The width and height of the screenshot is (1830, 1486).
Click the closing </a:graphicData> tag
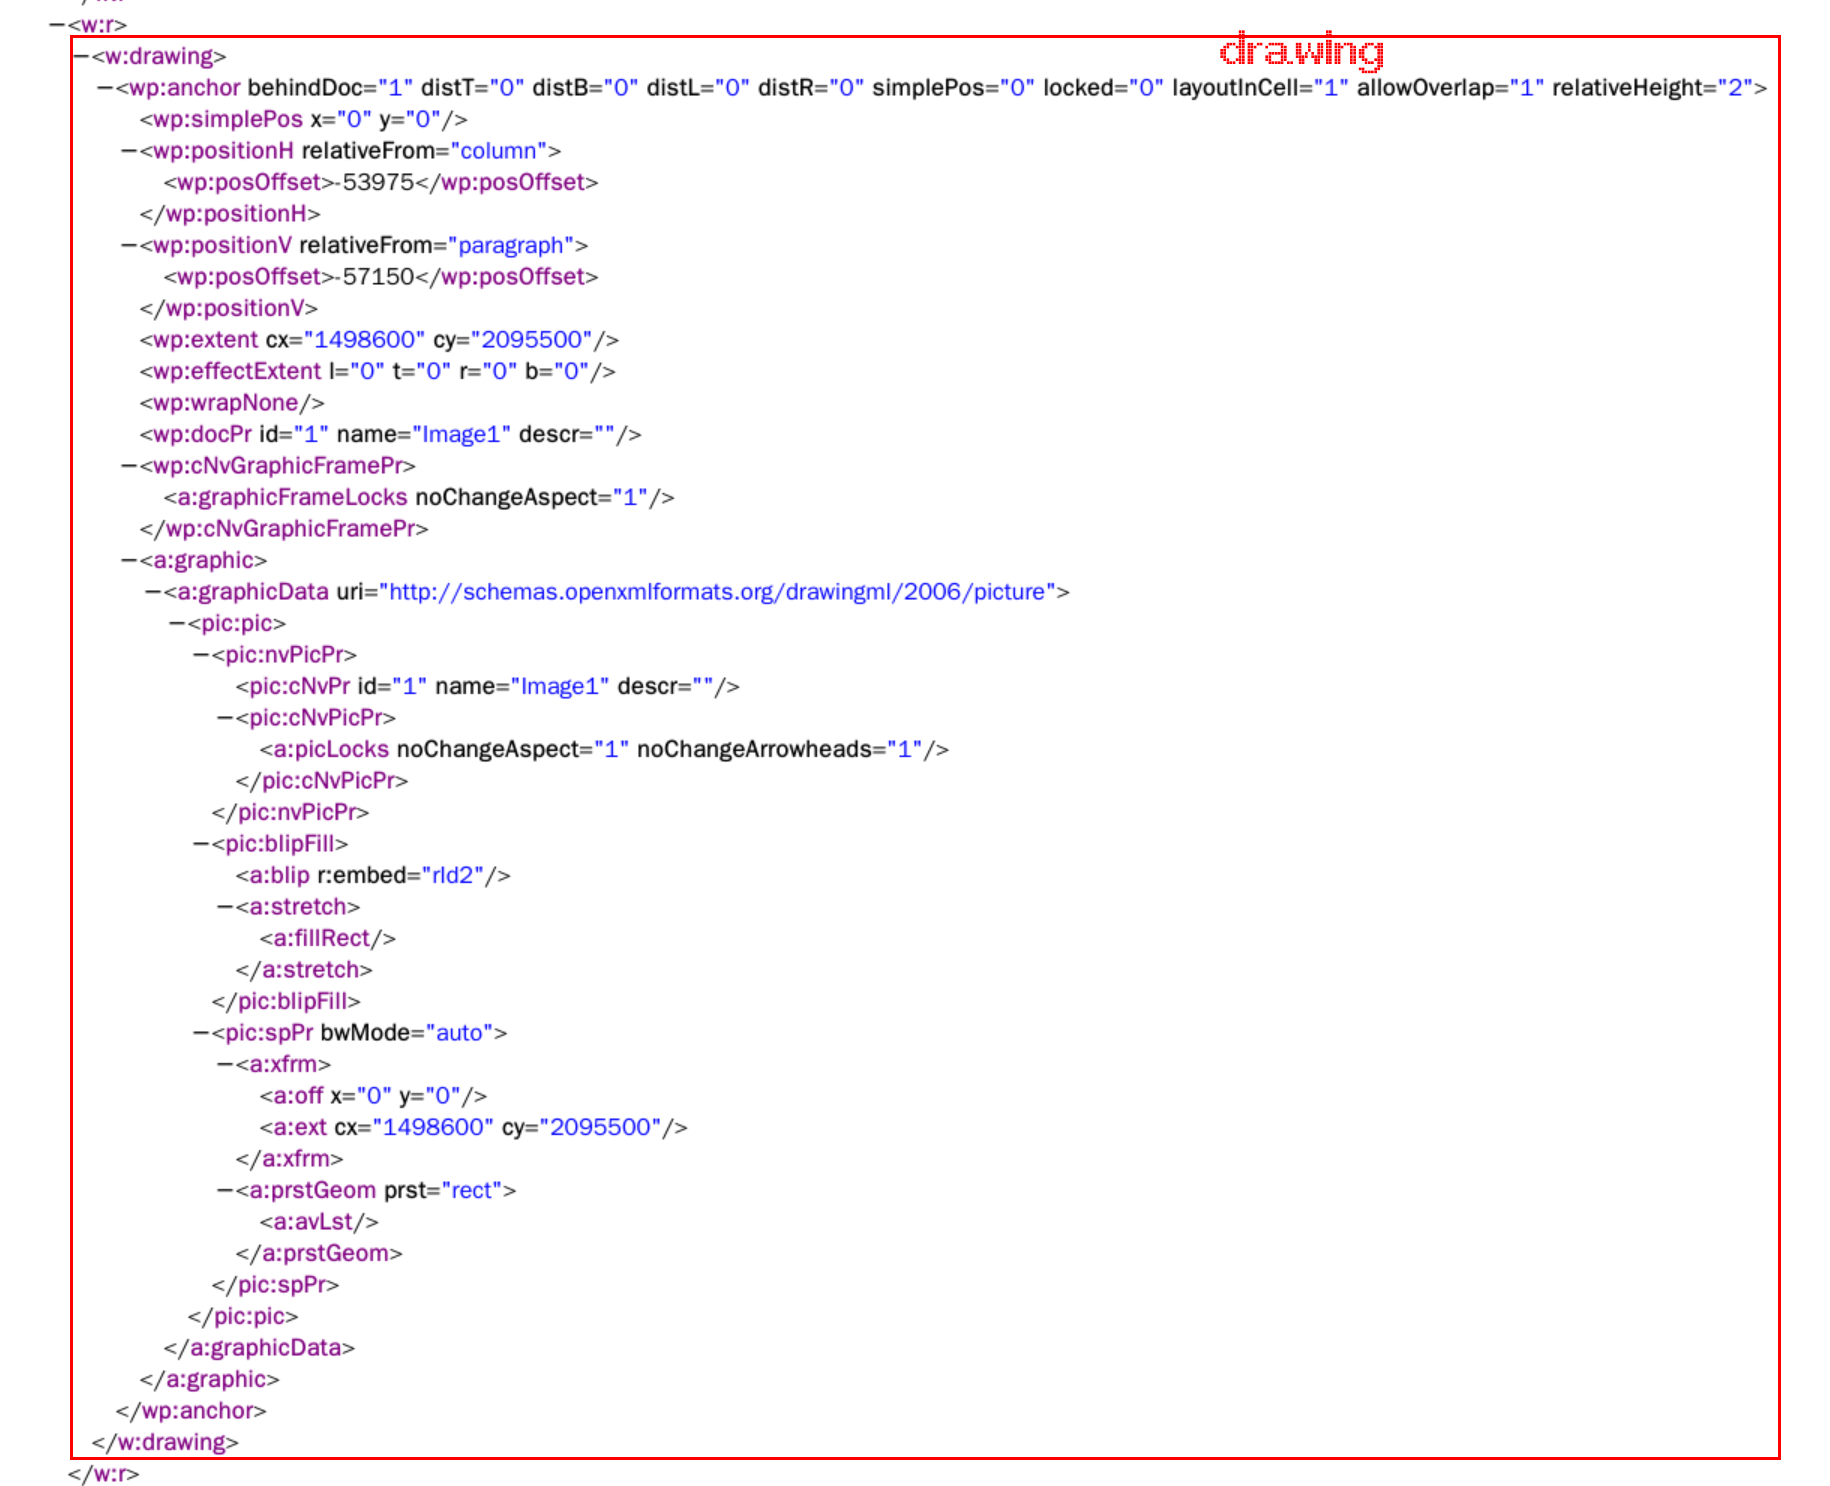[x=260, y=1348]
